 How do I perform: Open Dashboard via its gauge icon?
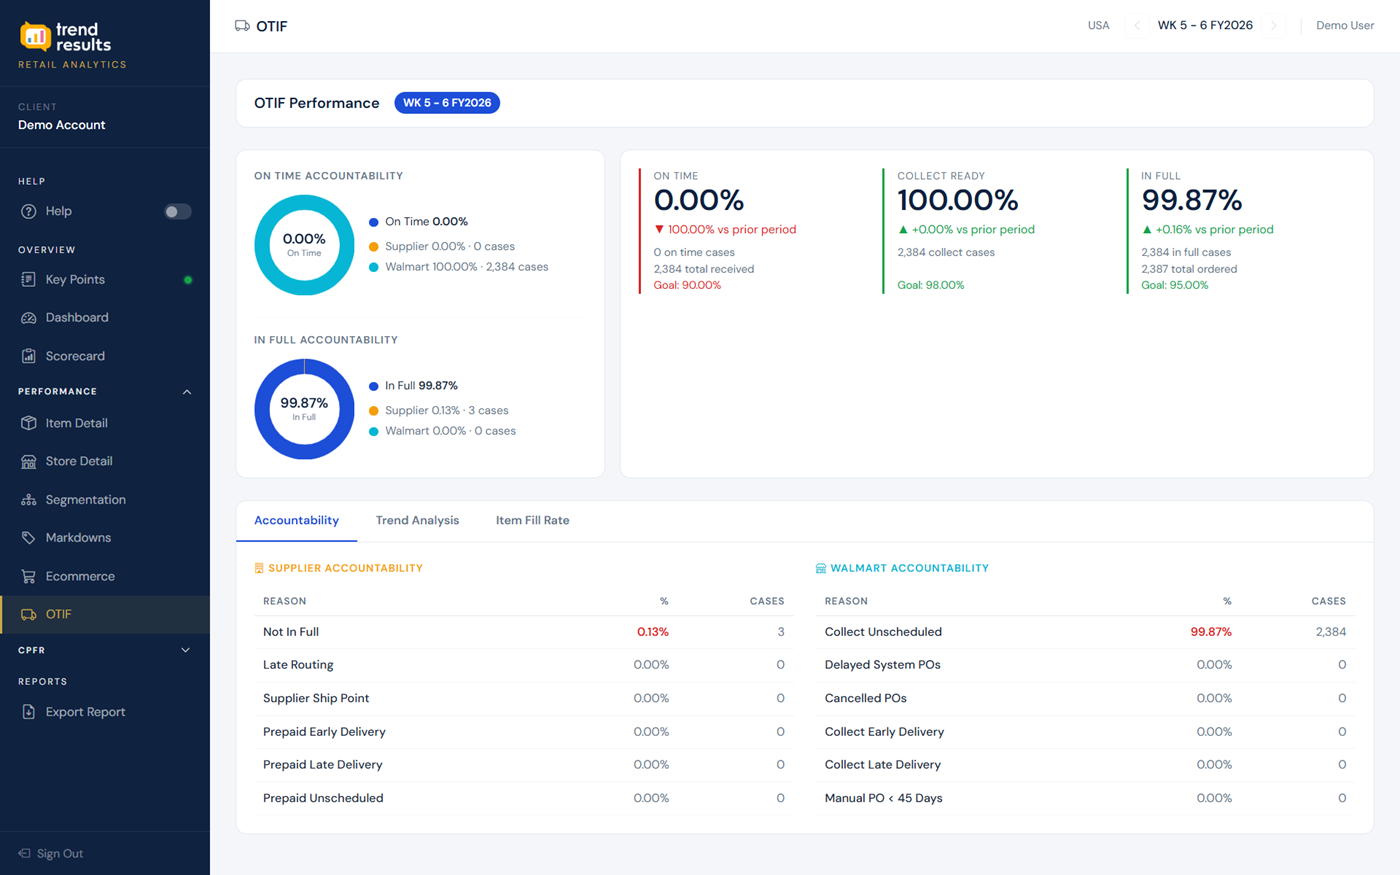coord(29,318)
